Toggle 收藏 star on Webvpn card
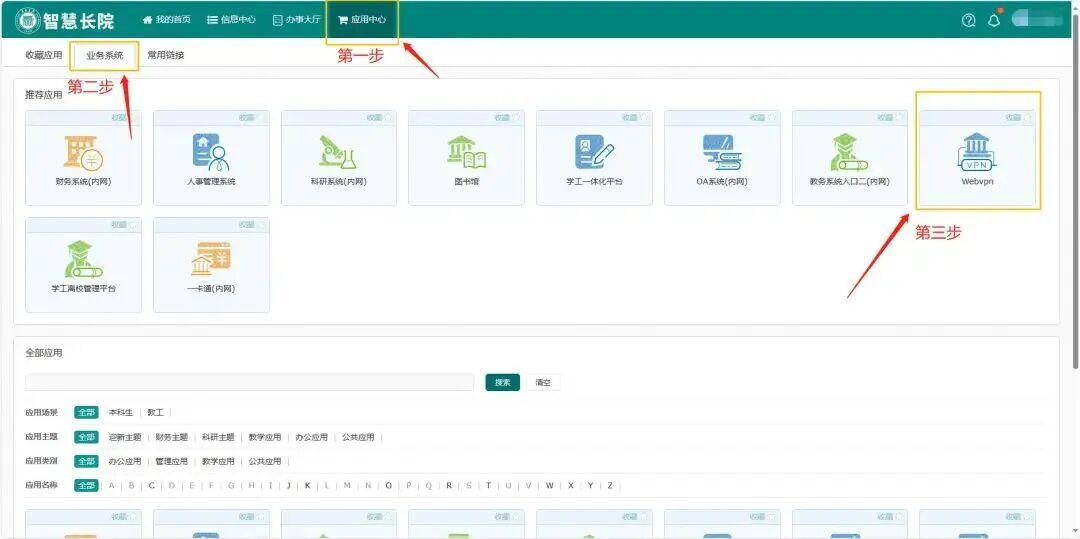Image resolution: width=1080 pixels, height=539 pixels. (1027, 118)
